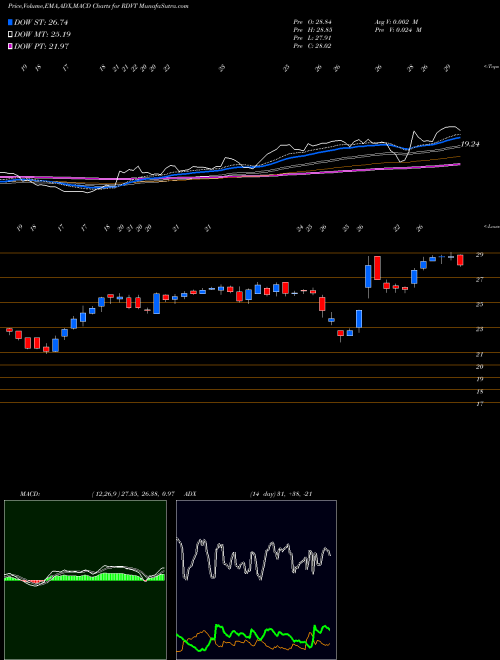Image resolution: width=500 pixels, height=660 pixels.
Task: Click the Pre C: 28.02 value
Action: pyautogui.click(x=312, y=46)
